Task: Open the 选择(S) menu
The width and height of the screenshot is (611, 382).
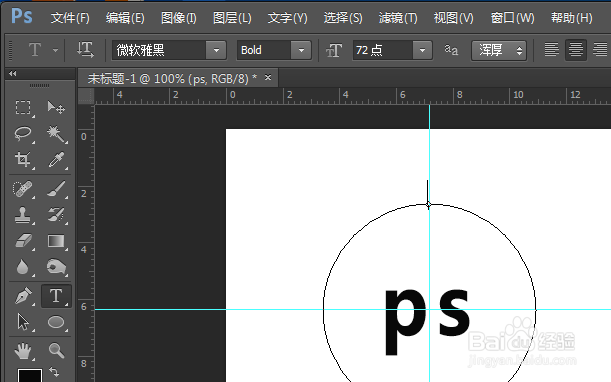Action: (343, 18)
